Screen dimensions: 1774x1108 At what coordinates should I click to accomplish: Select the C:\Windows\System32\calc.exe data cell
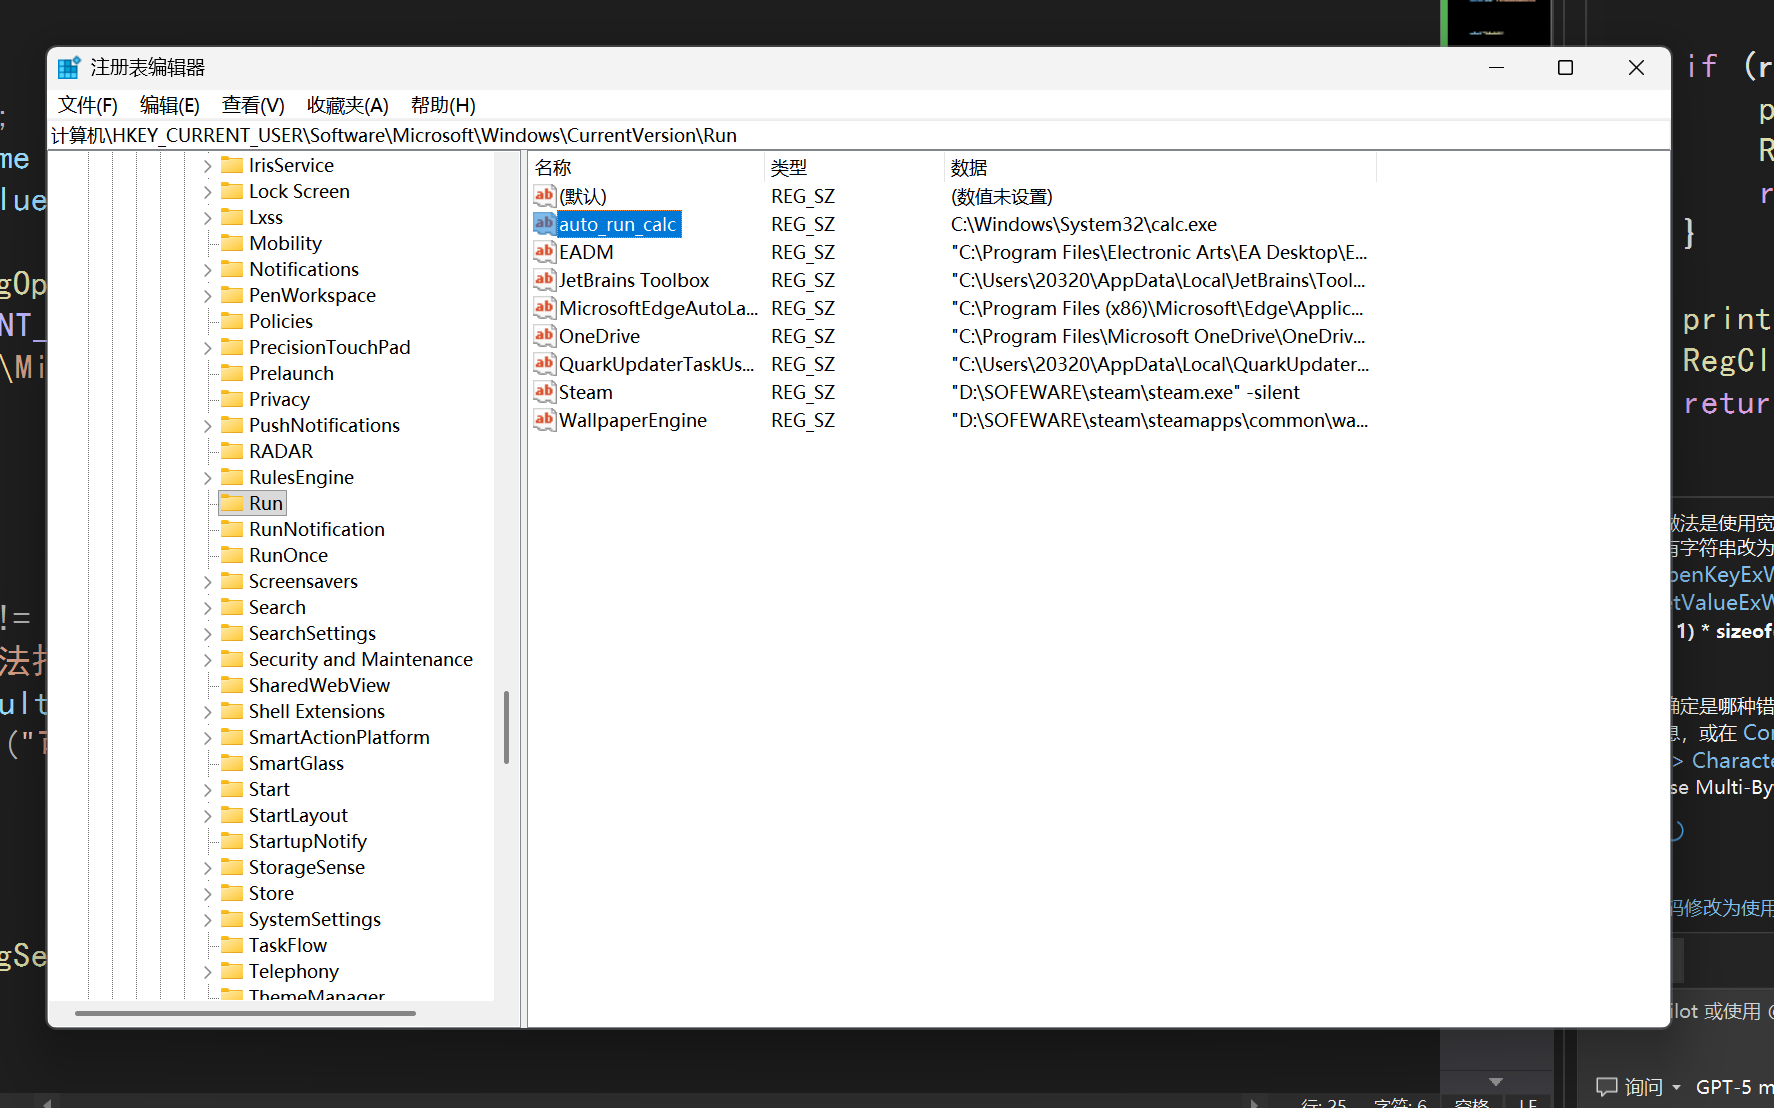1083,224
